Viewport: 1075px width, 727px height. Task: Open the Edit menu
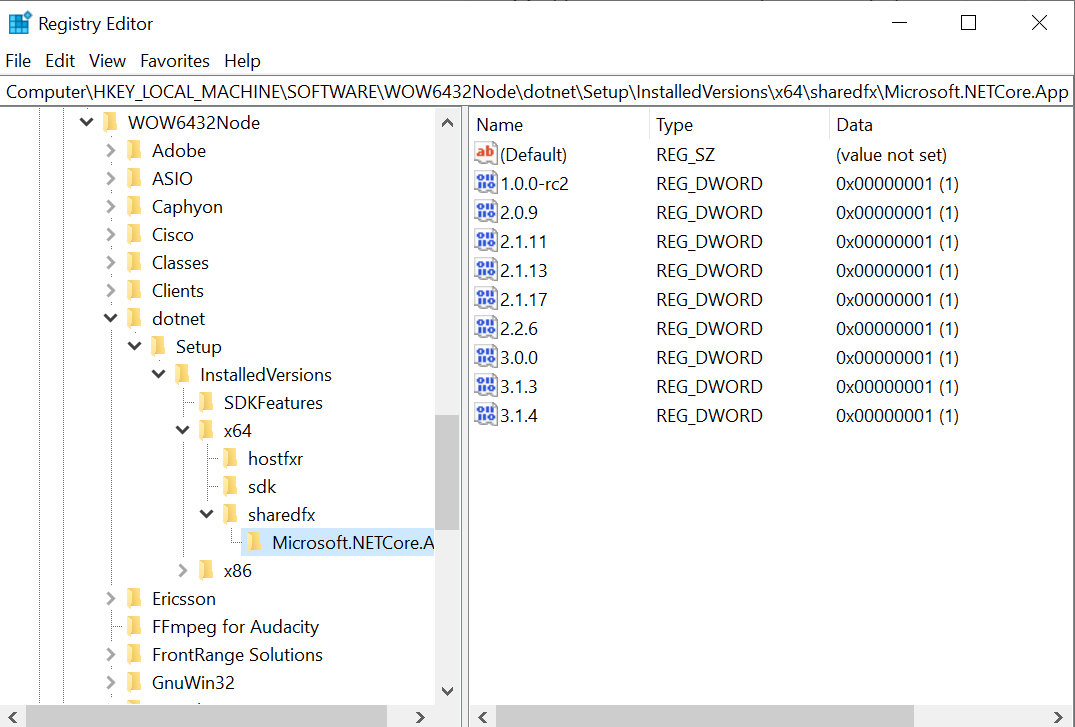60,61
